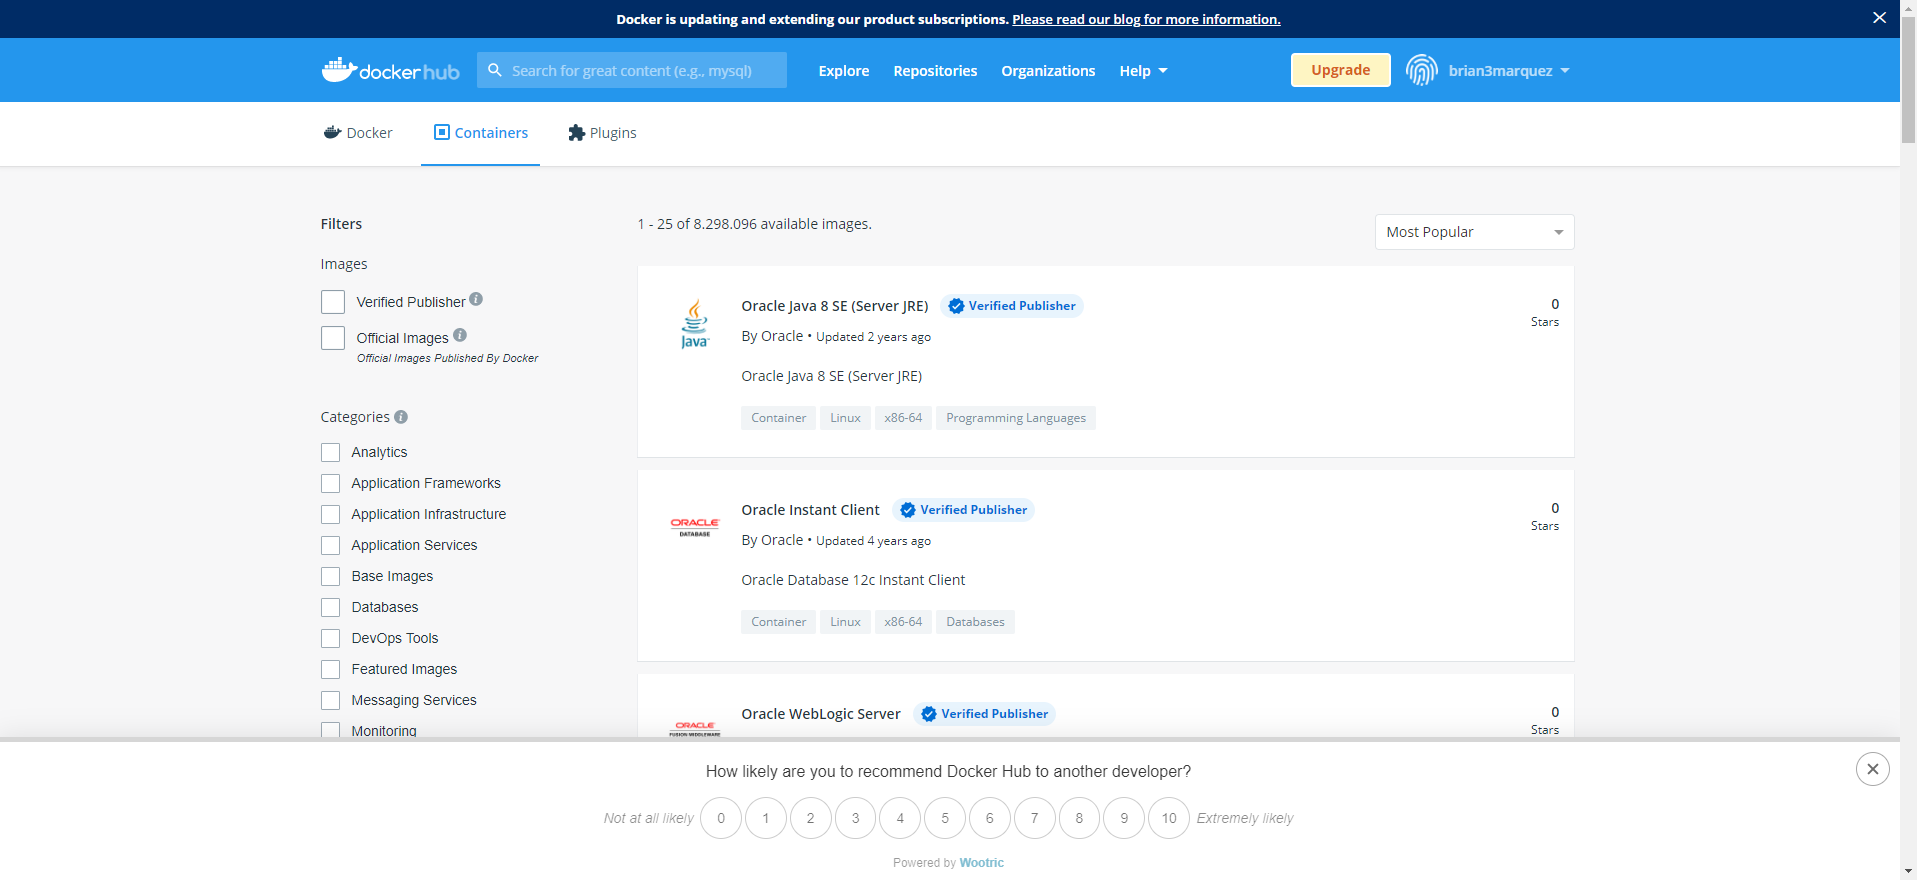The image size is (1917, 880).
Task: Rate recommendation likelihood as 5
Action: pos(945,818)
